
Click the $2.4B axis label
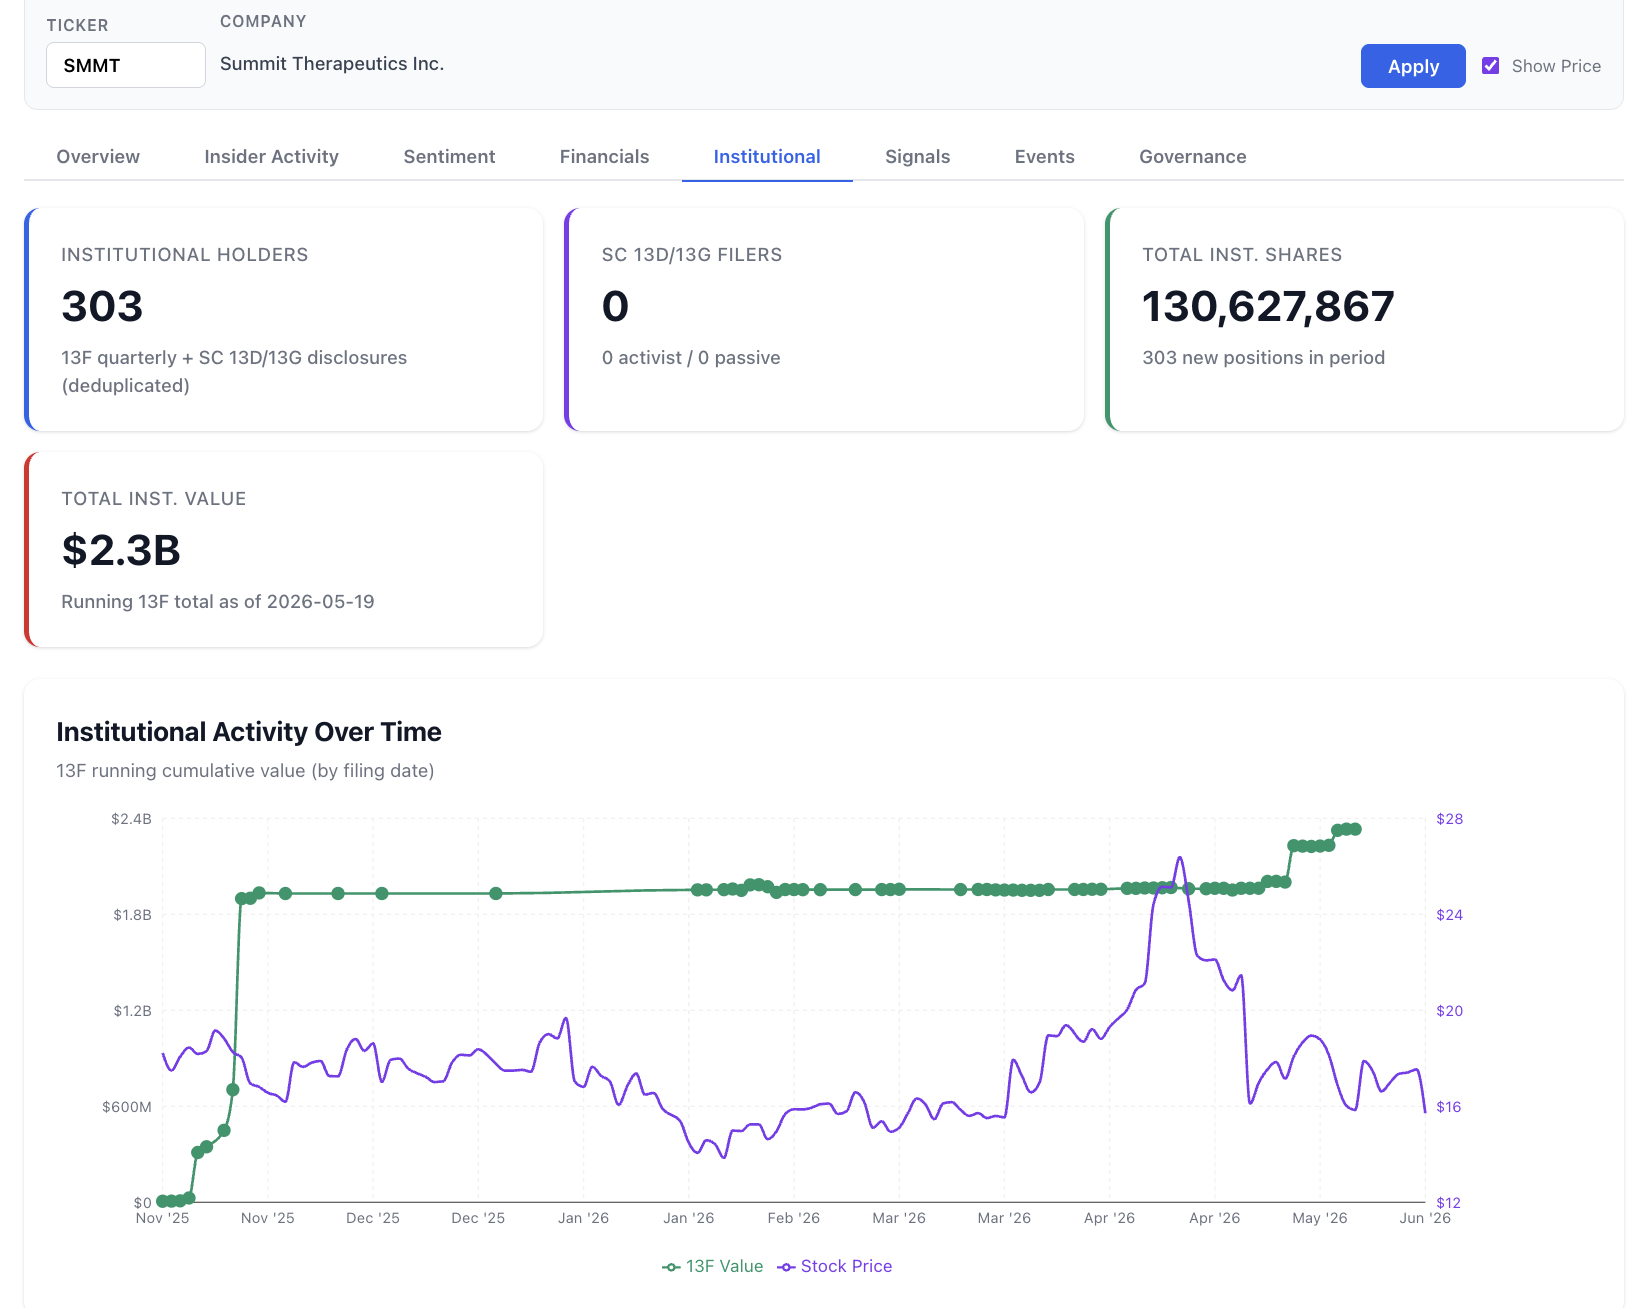[131, 819]
